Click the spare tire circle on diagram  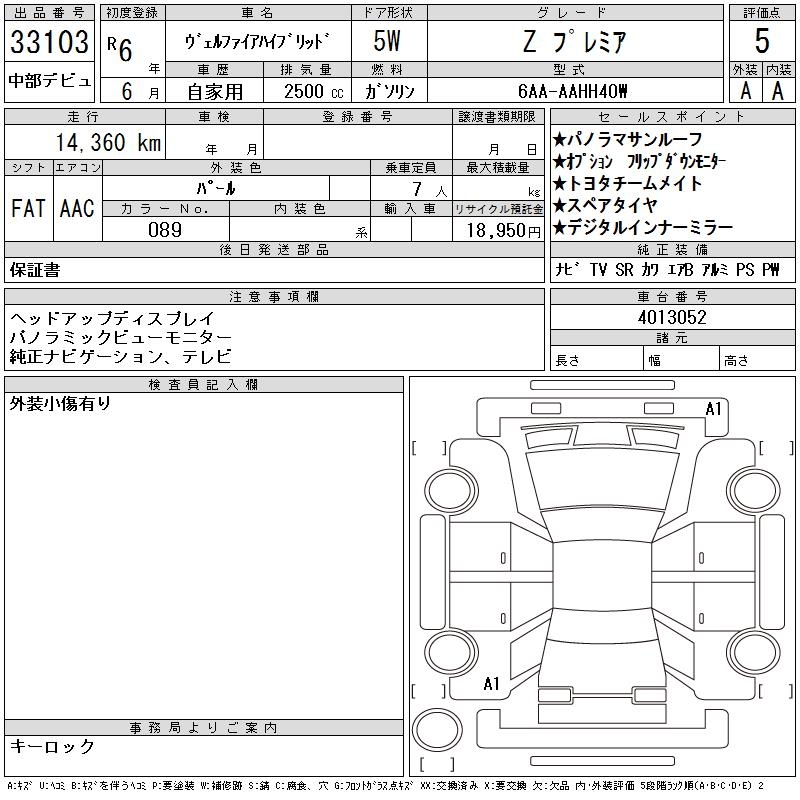coord(437,729)
